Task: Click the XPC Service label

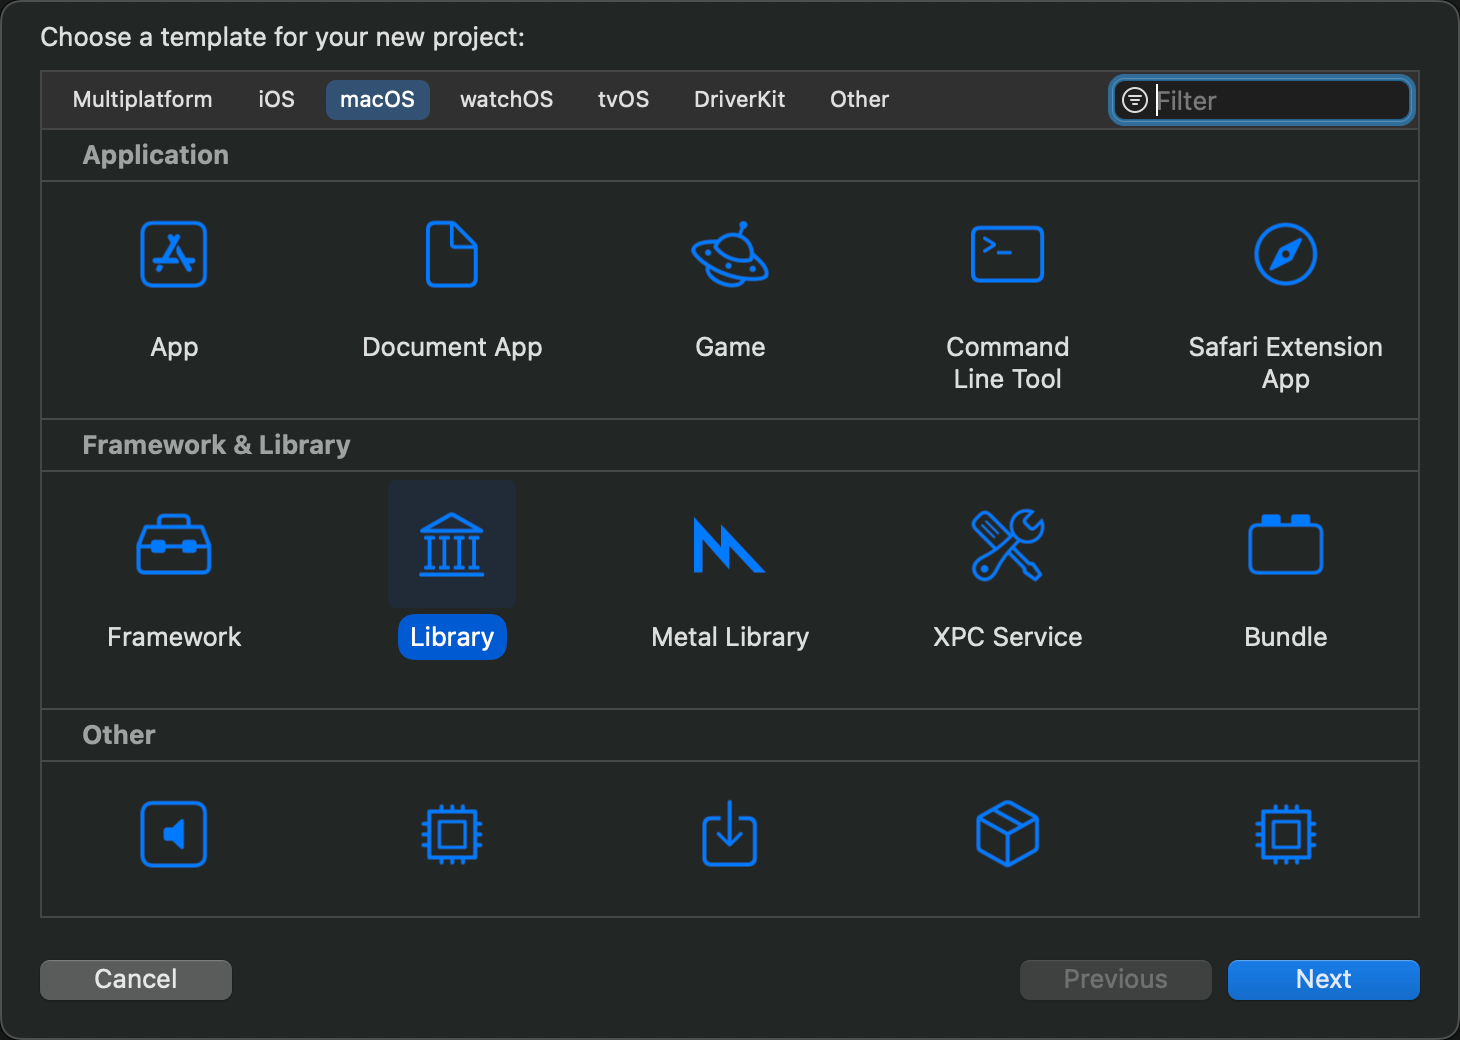Action: (1008, 637)
